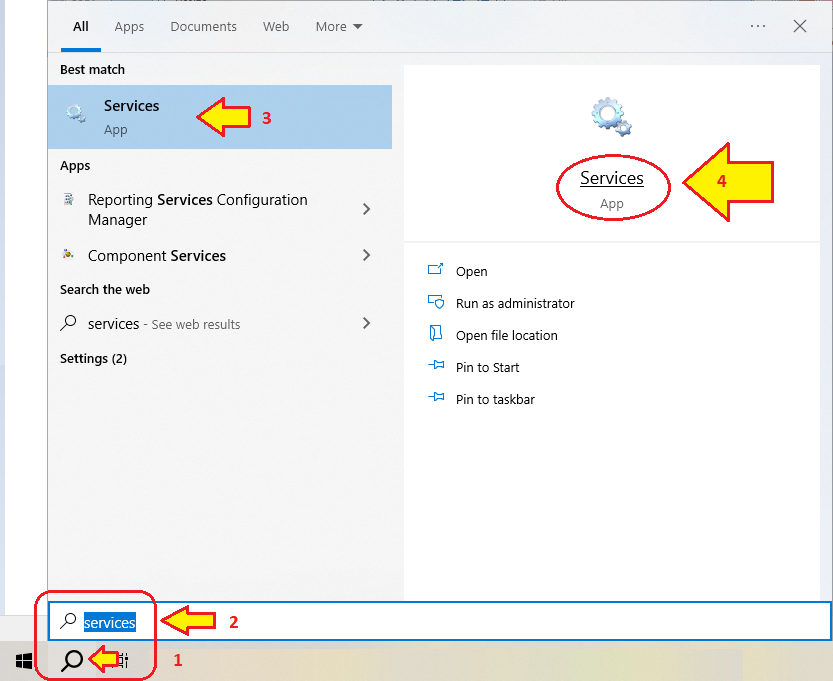Select the Documents search tab
The height and width of the screenshot is (681, 833).
tap(203, 27)
